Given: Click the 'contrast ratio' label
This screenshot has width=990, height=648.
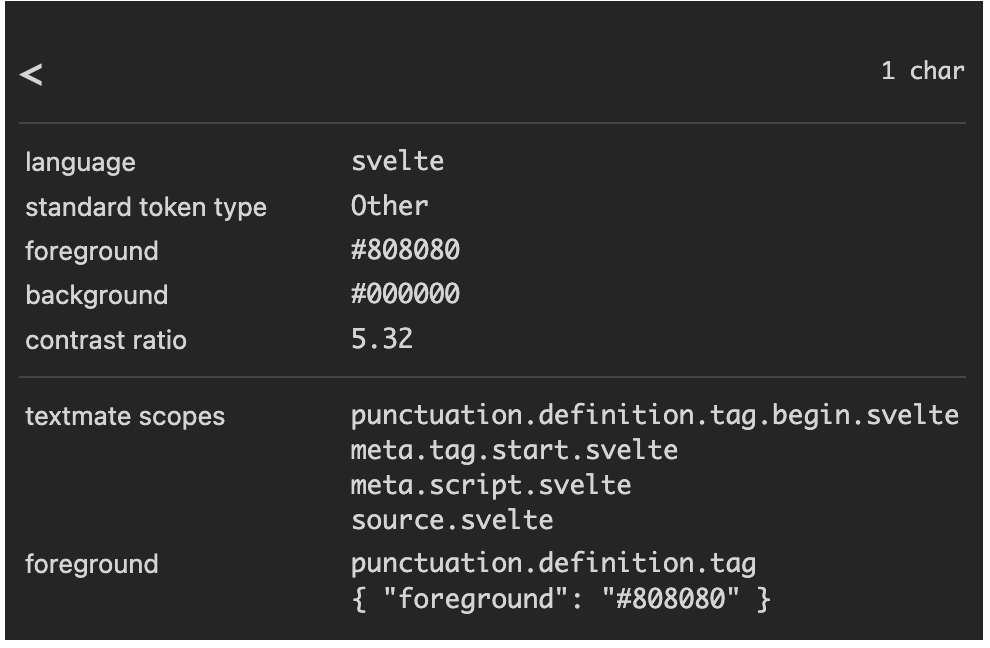Looking at the screenshot, I should point(106,340).
